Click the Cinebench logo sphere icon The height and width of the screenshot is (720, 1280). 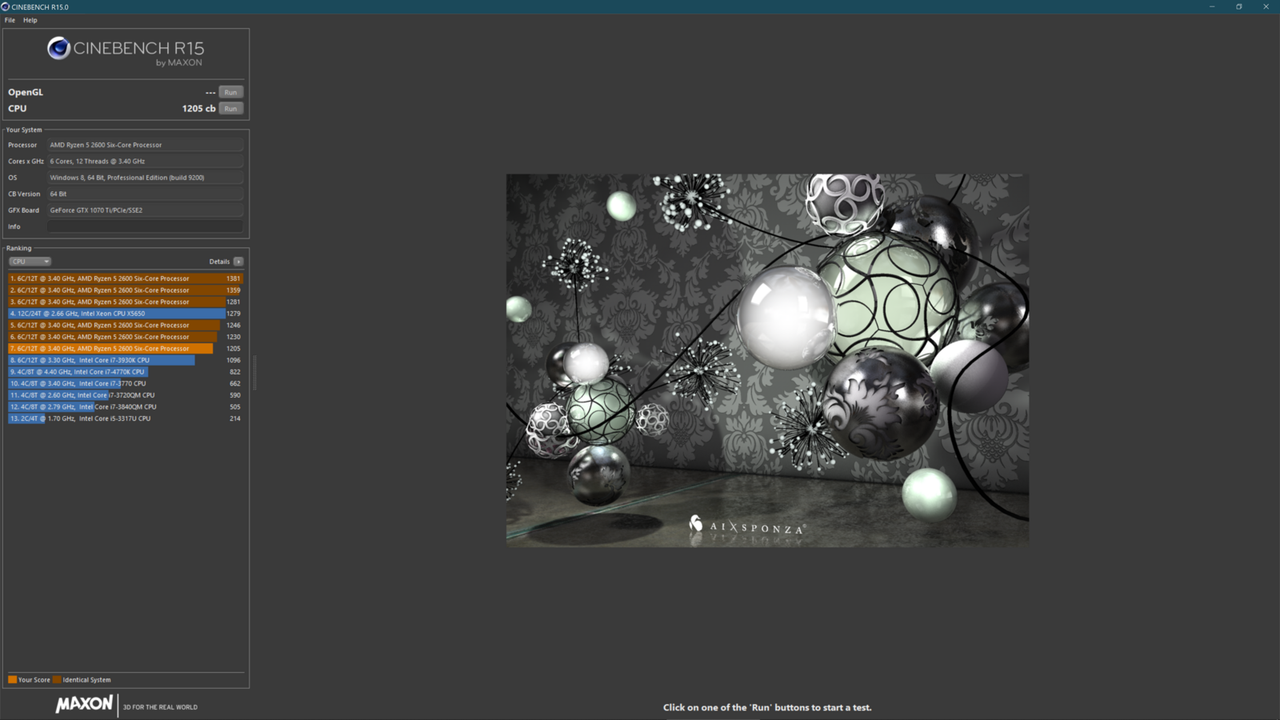pyautogui.click(x=59, y=48)
